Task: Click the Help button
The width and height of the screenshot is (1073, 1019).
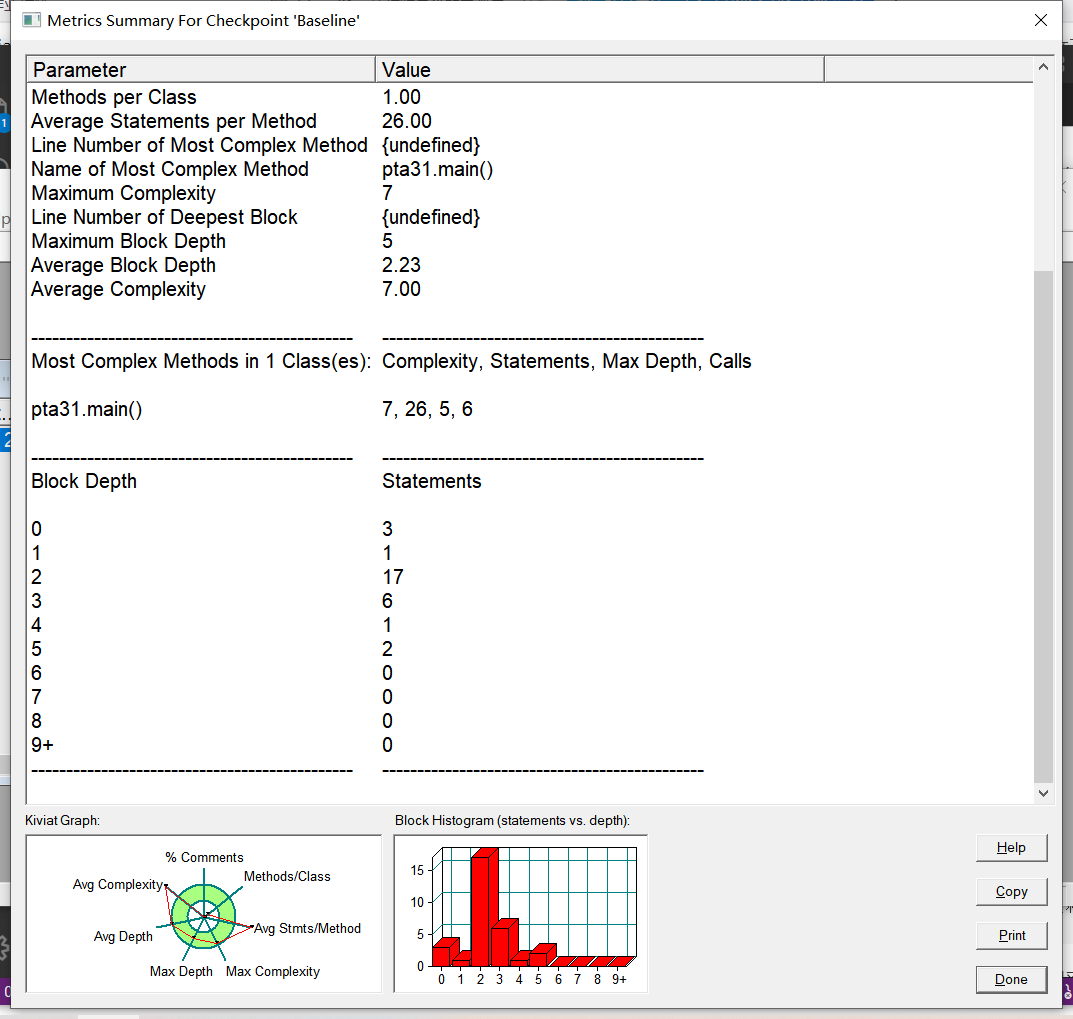Action: coord(1011,848)
